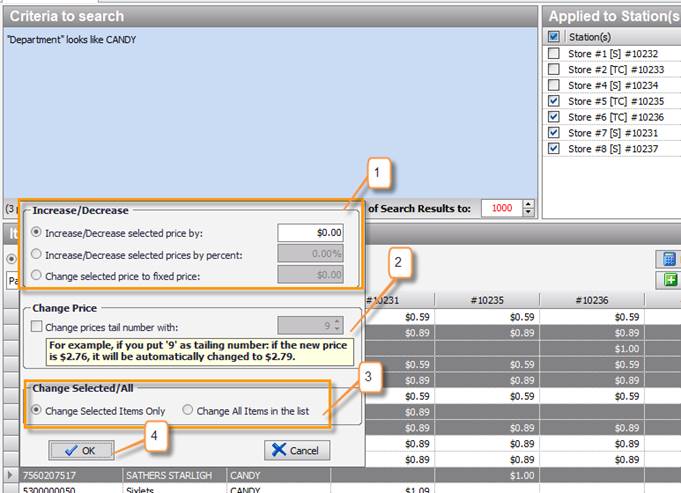Choose Change Selected Items Only option

pyautogui.click(x=38, y=410)
